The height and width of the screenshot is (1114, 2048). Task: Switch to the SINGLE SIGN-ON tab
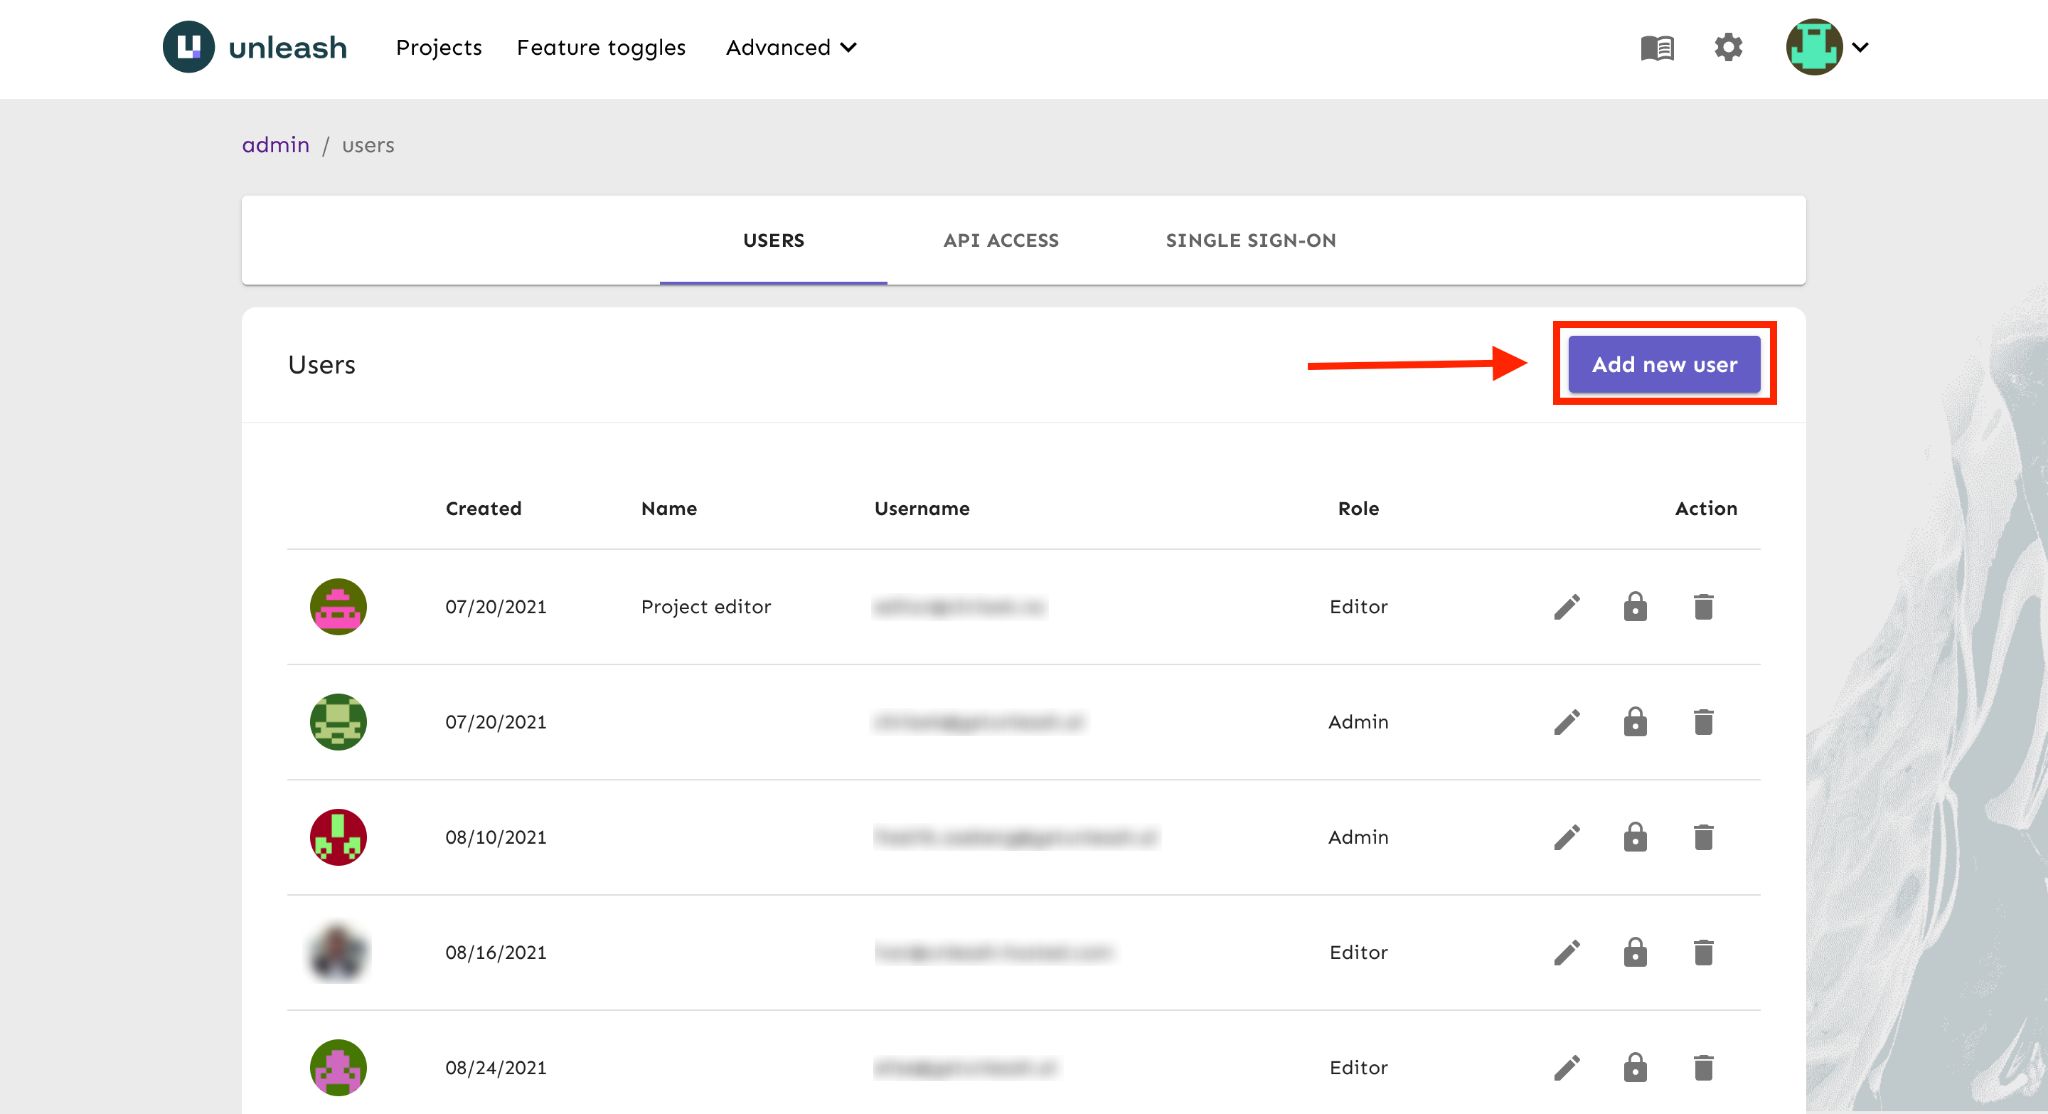[1250, 240]
